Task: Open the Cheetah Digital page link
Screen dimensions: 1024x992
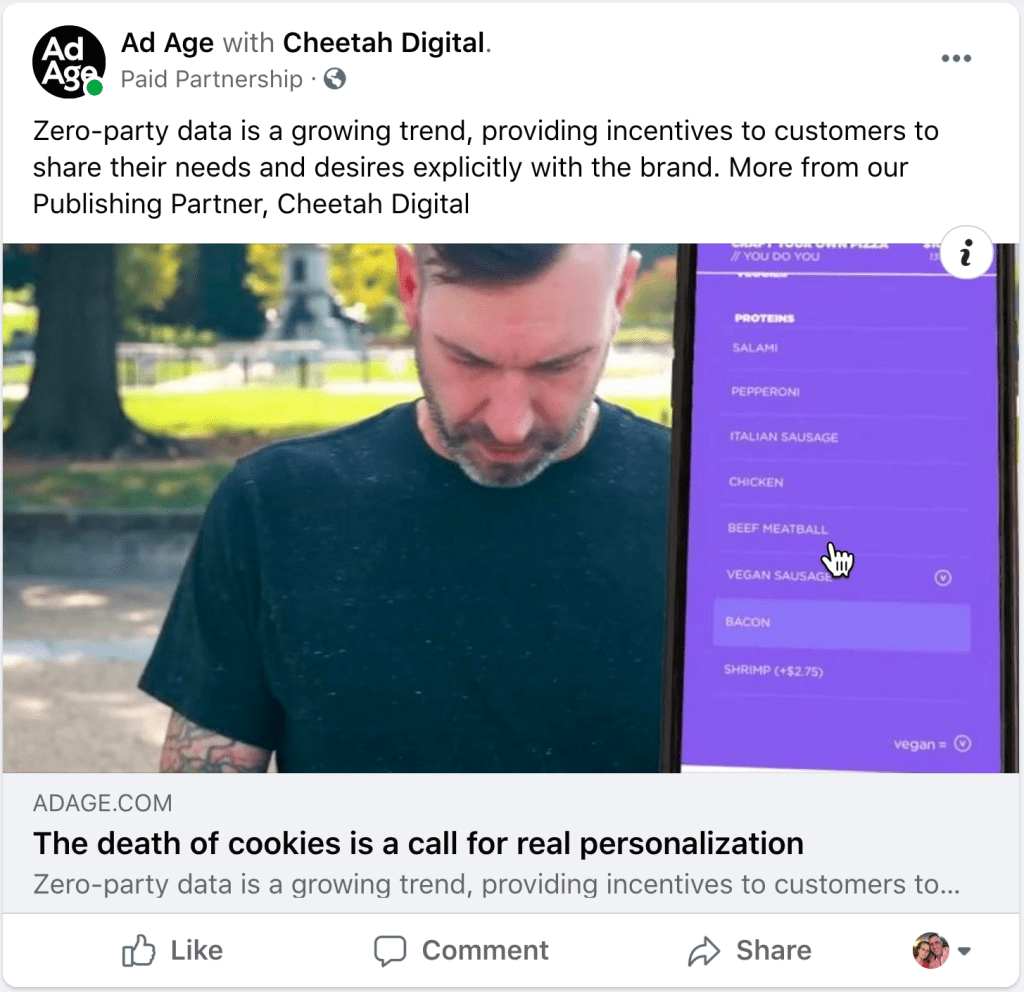Action: point(384,43)
